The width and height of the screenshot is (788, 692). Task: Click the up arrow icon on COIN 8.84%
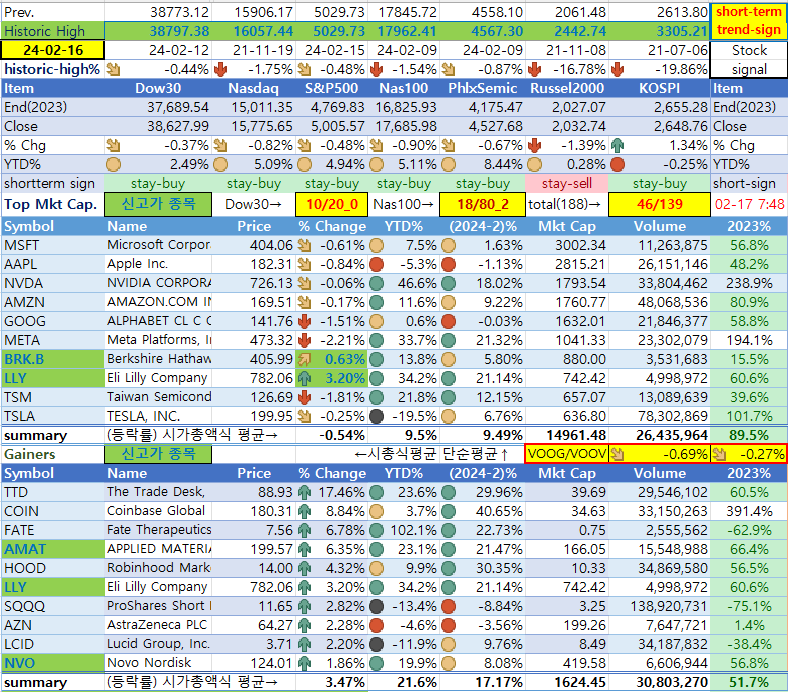304,512
